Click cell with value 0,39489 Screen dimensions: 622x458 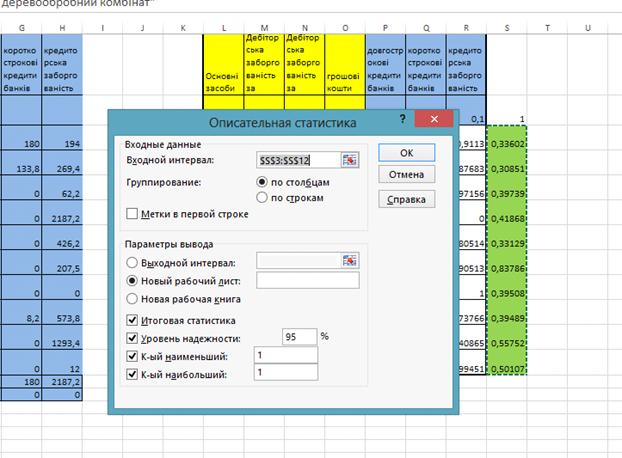point(507,312)
